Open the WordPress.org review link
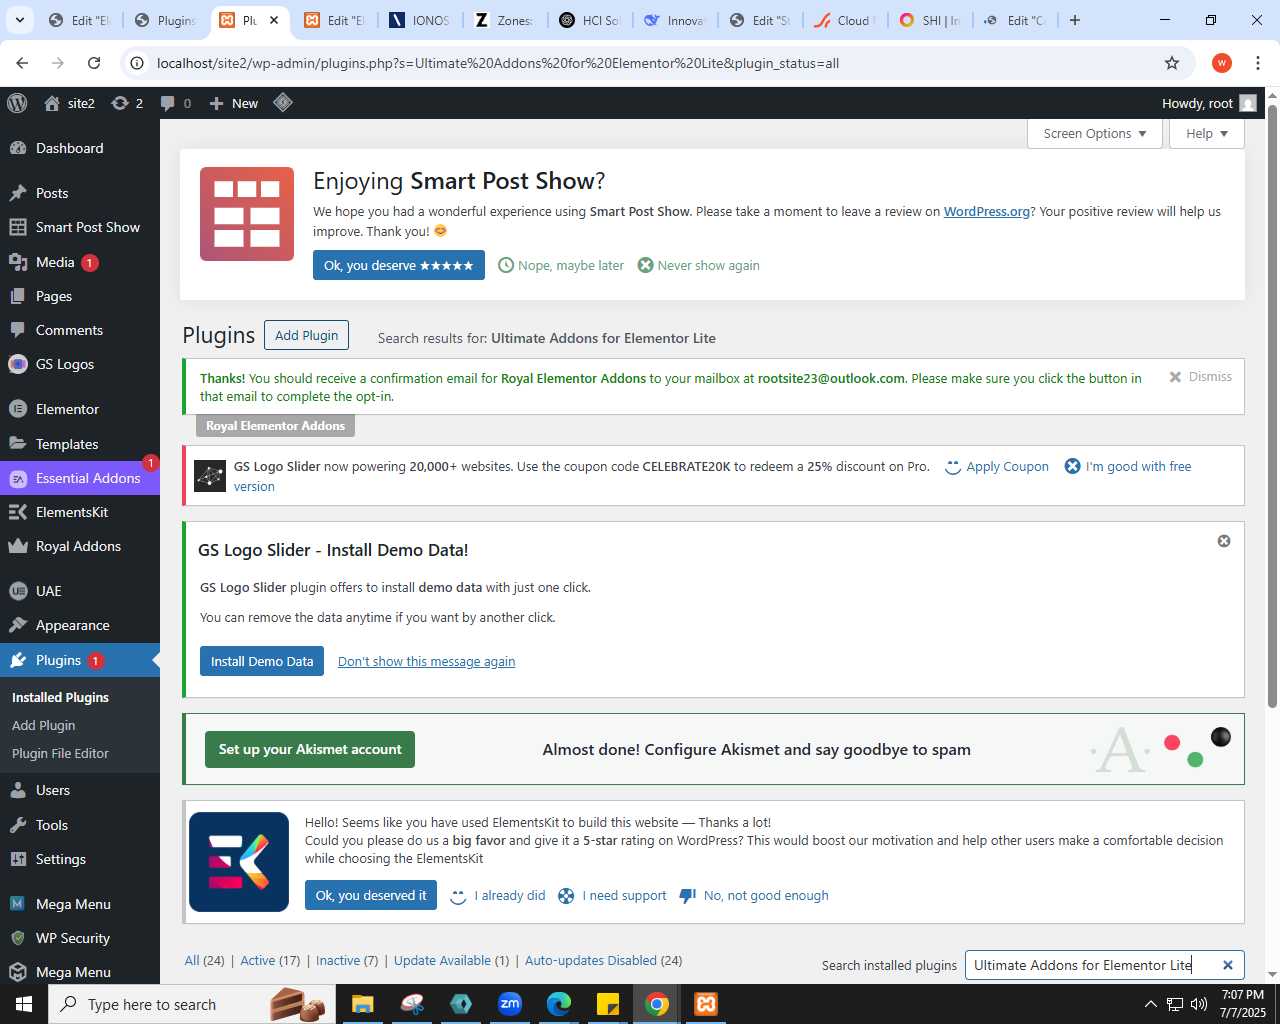1280x1024 pixels. 987,211
